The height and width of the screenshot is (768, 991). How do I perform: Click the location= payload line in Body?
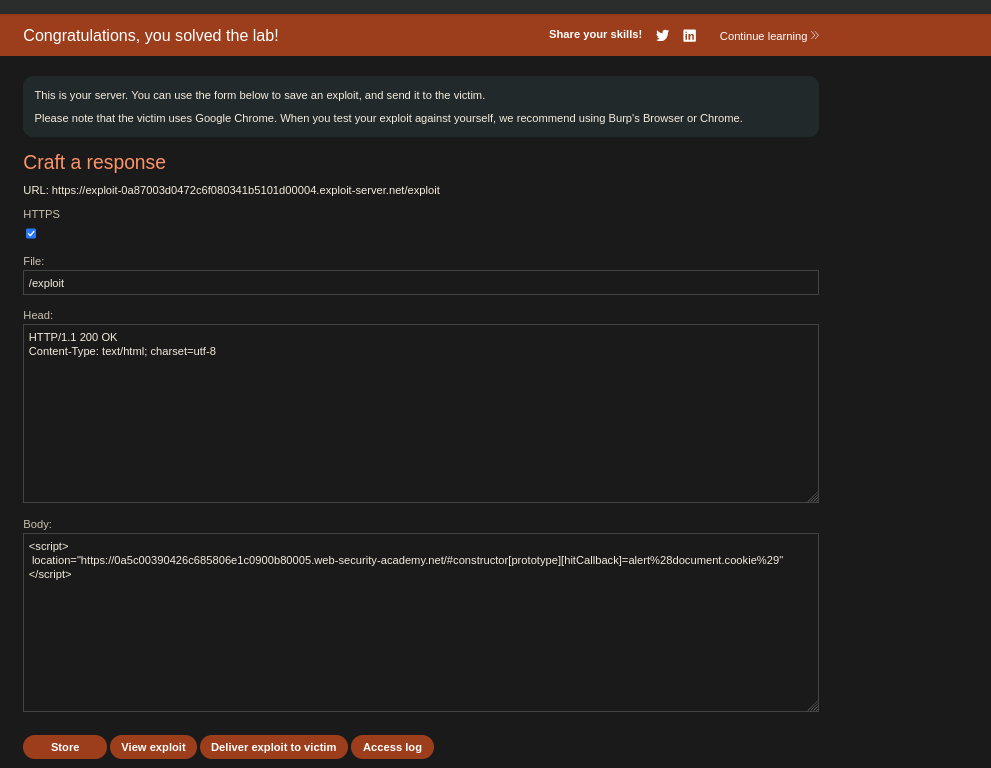(408, 560)
